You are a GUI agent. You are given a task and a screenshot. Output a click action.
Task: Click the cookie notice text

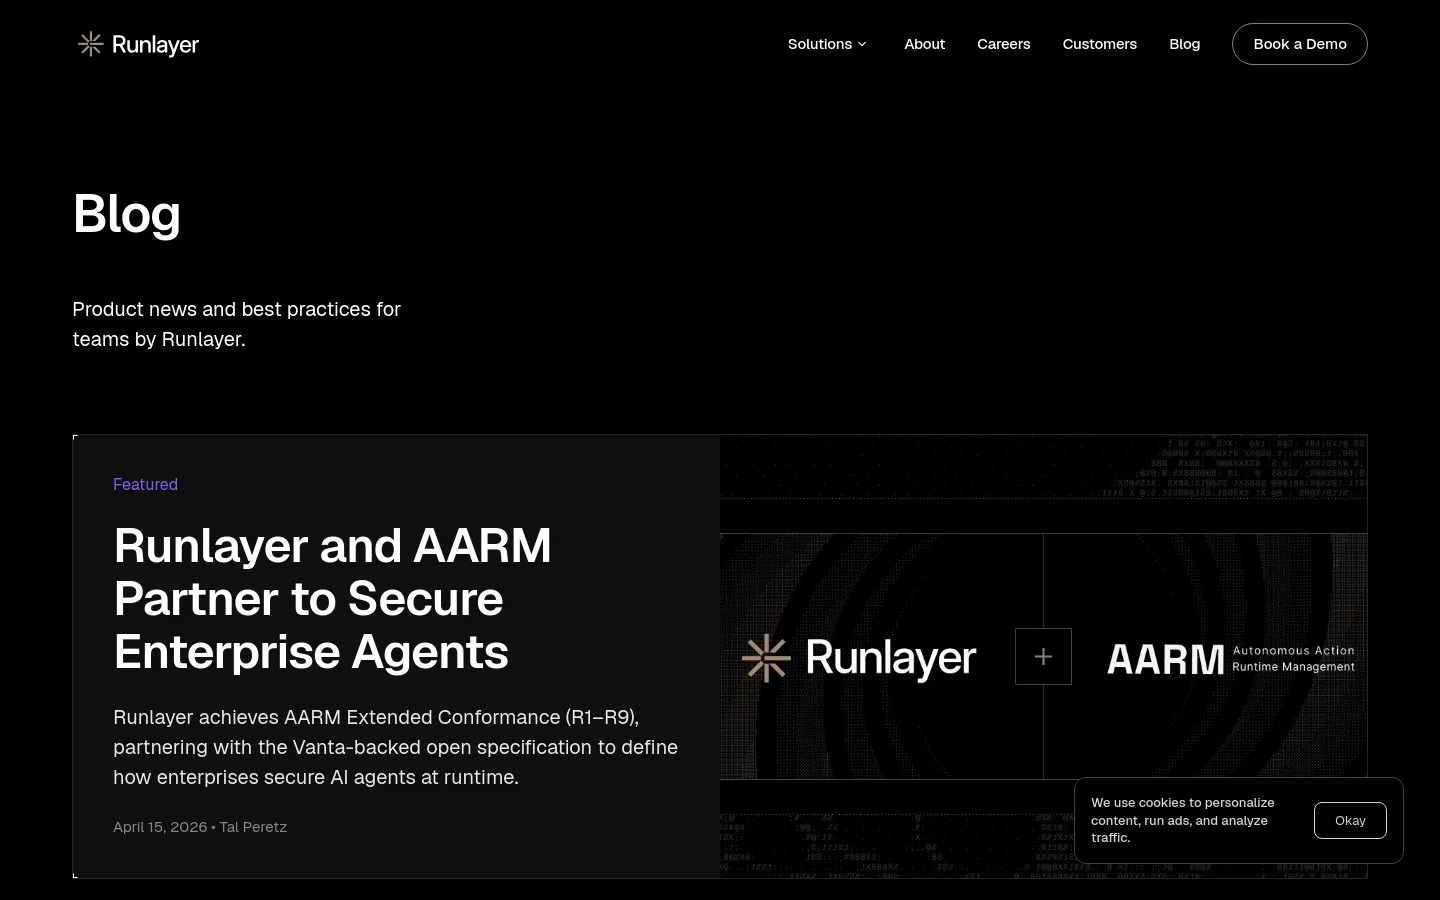pyautogui.click(x=1183, y=820)
